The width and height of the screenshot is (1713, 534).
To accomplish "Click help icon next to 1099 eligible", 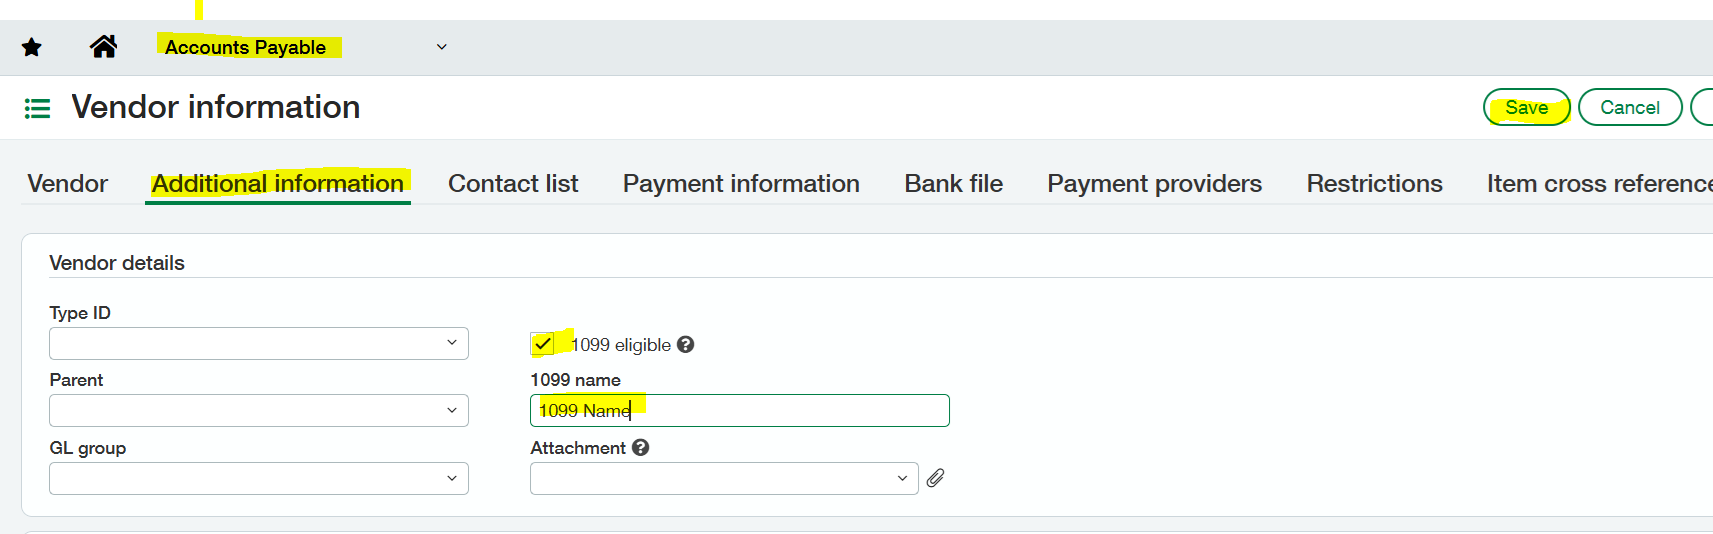I will [685, 344].
